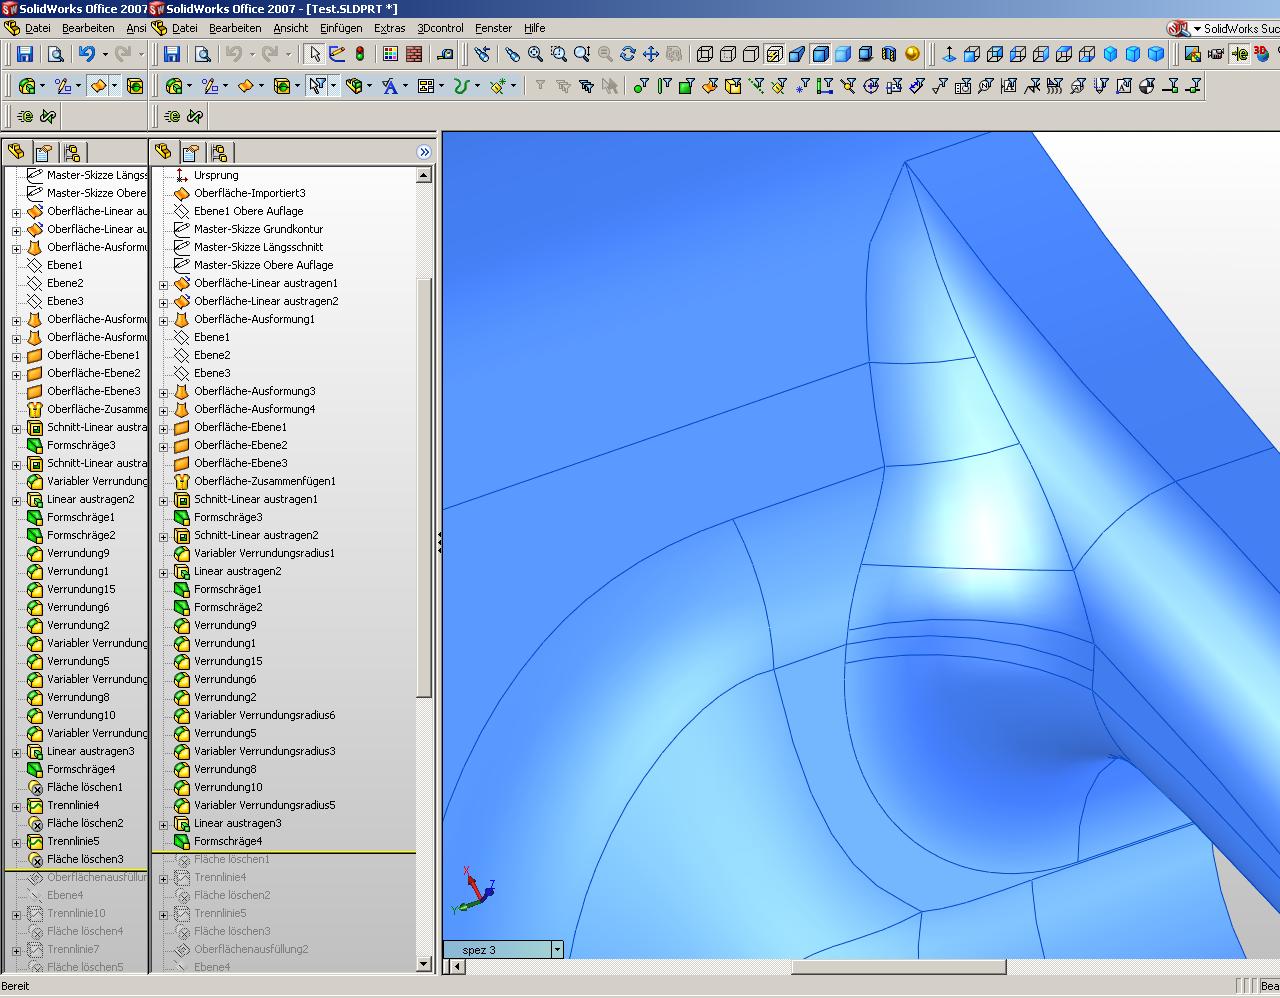The image size is (1280, 998).
Task: Select Formschräge4 in the feature tree
Action: point(228,841)
